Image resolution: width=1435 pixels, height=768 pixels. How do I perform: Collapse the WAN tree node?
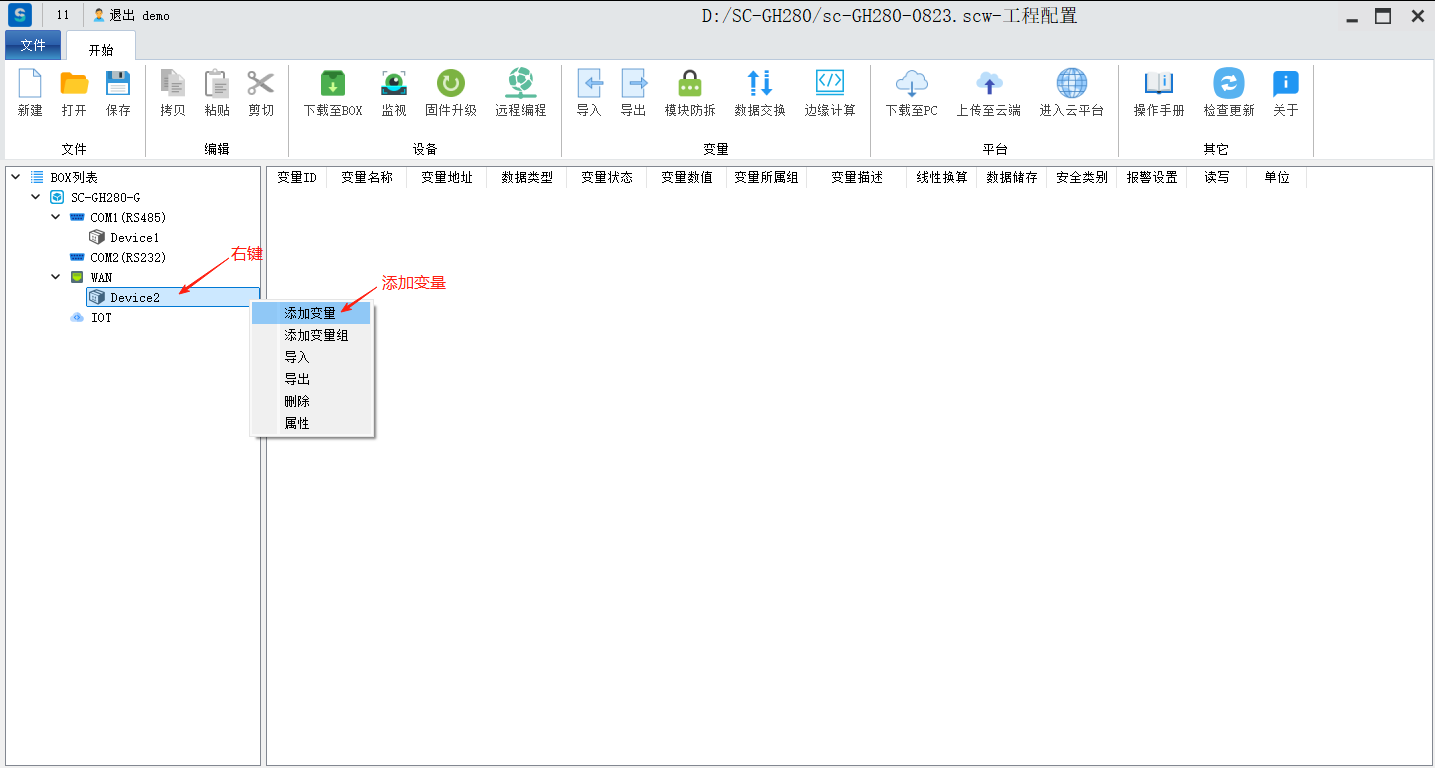[56, 277]
